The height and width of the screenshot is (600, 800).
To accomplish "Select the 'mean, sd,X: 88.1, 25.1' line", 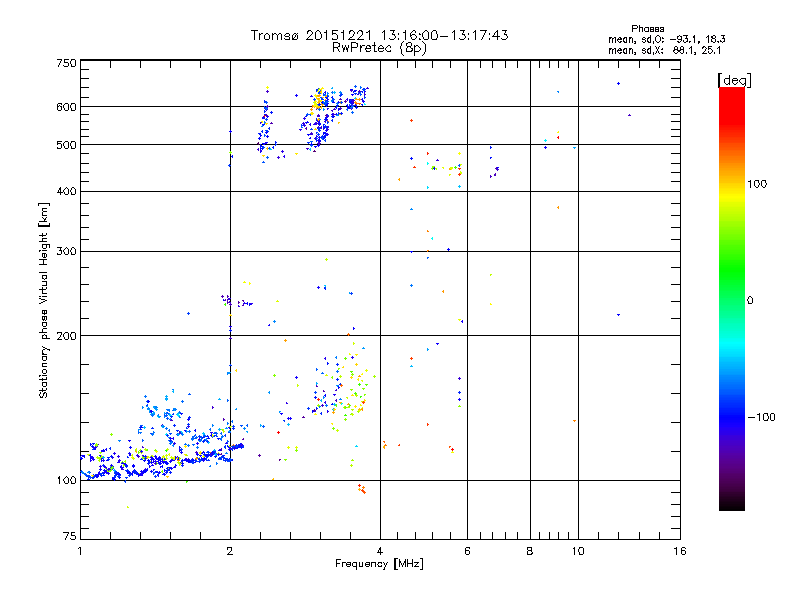I will (664, 51).
